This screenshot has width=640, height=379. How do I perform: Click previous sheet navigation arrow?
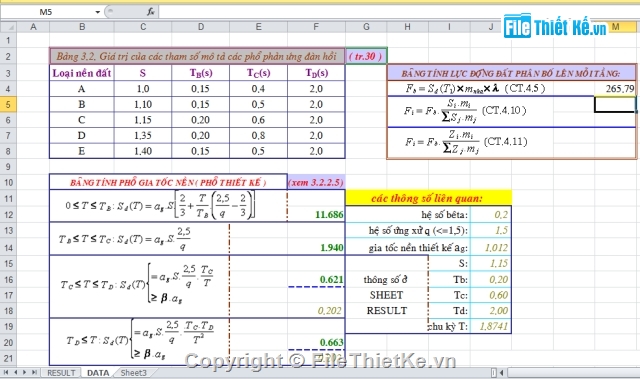point(16,372)
